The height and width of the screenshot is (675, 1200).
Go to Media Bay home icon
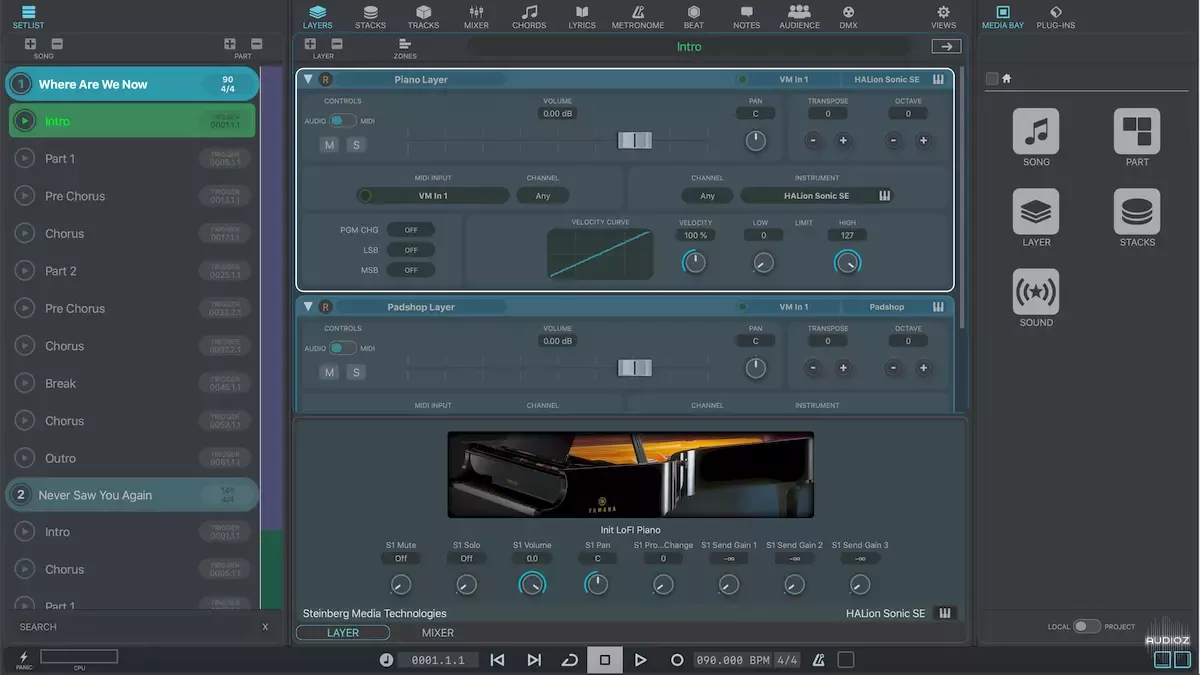coord(1007,79)
